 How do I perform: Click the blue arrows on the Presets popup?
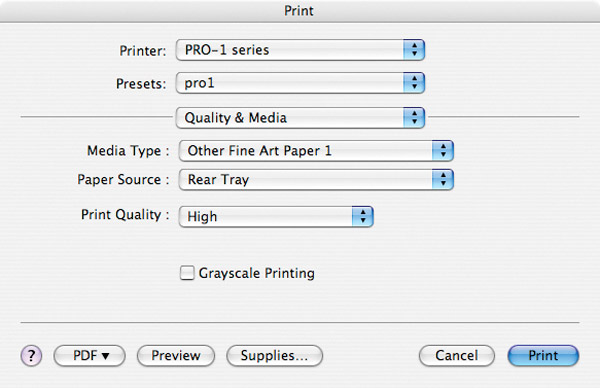tap(414, 83)
